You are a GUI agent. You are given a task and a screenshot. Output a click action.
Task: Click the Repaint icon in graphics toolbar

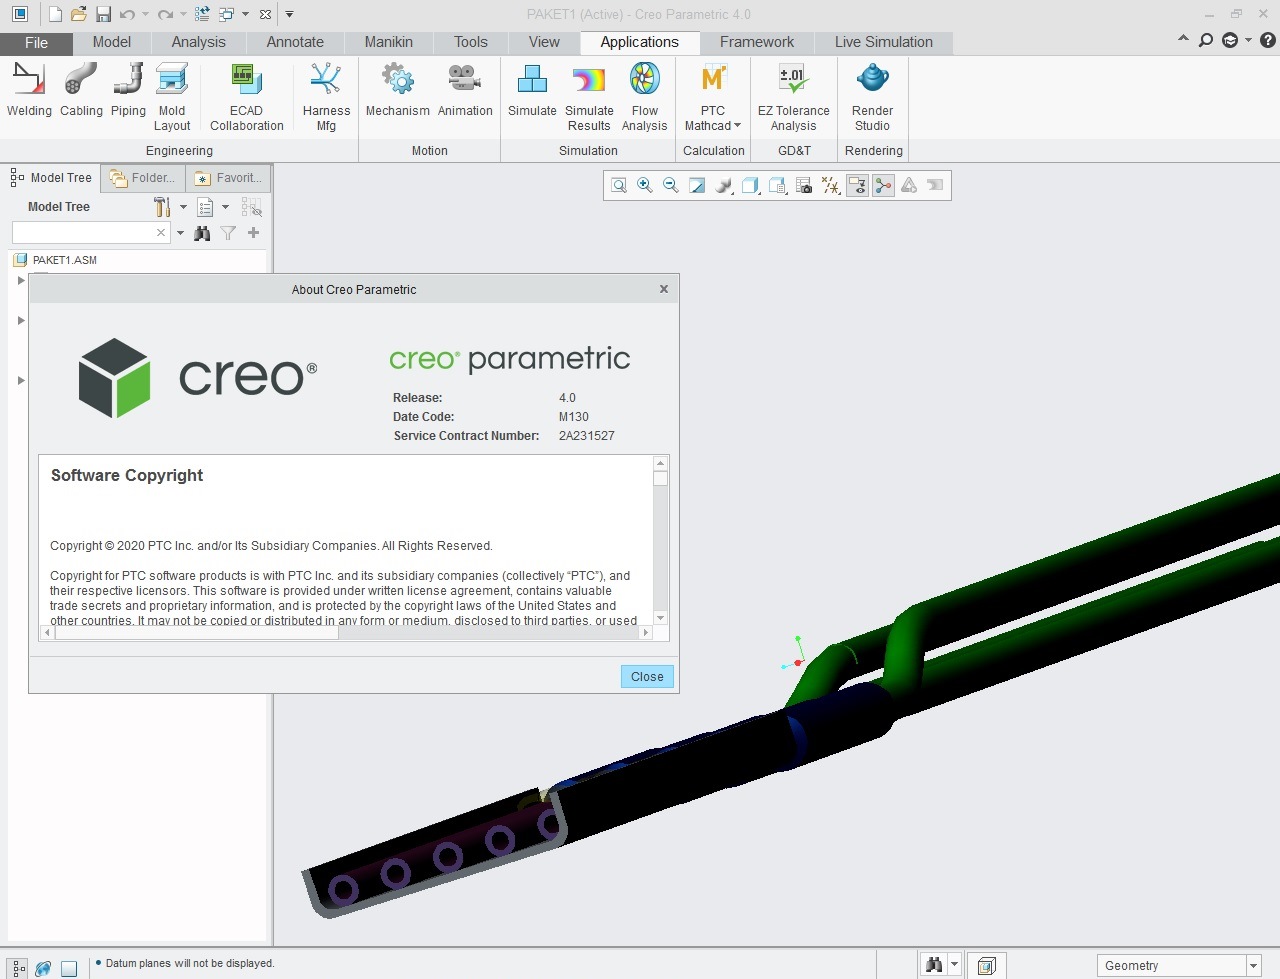[697, 185]
